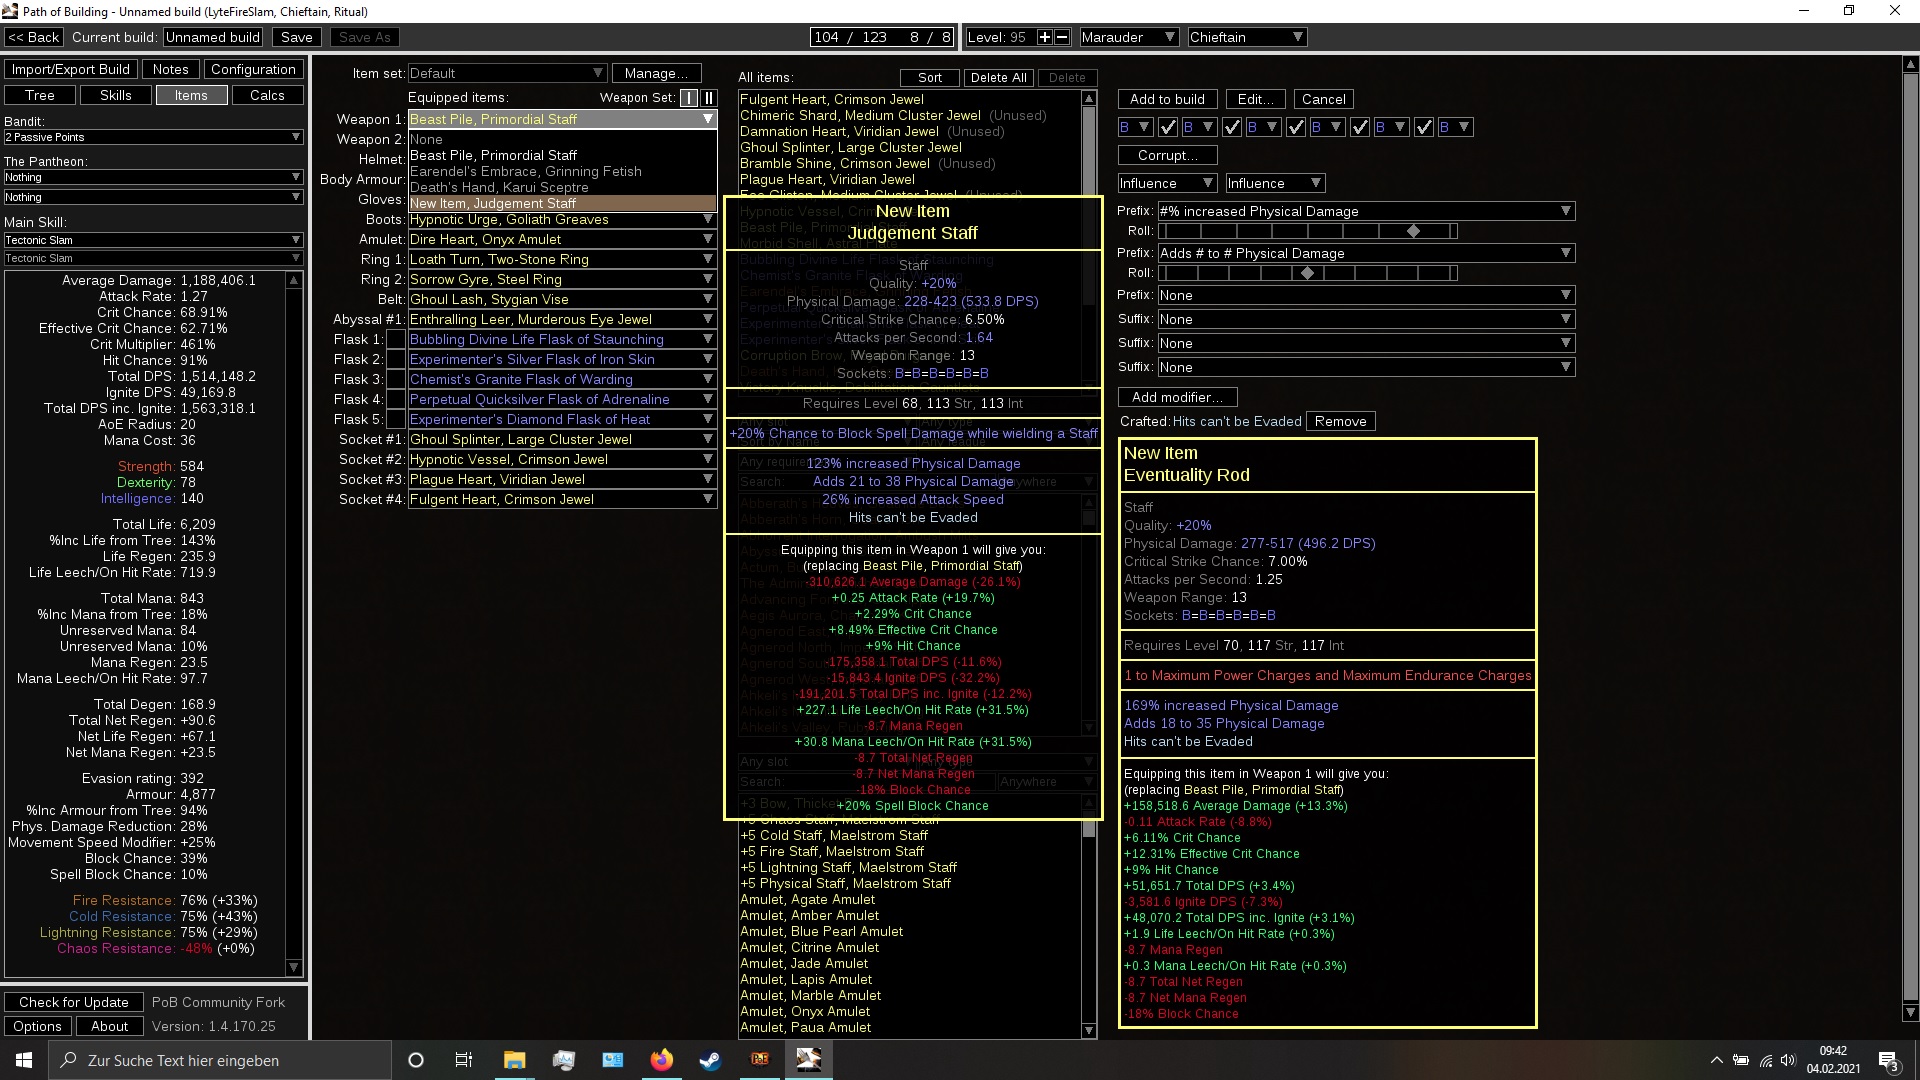This screenshot has width=1920, height=1080.
Task: Toggle link between fifth and sixth socket
Action: pos(1424,127)
